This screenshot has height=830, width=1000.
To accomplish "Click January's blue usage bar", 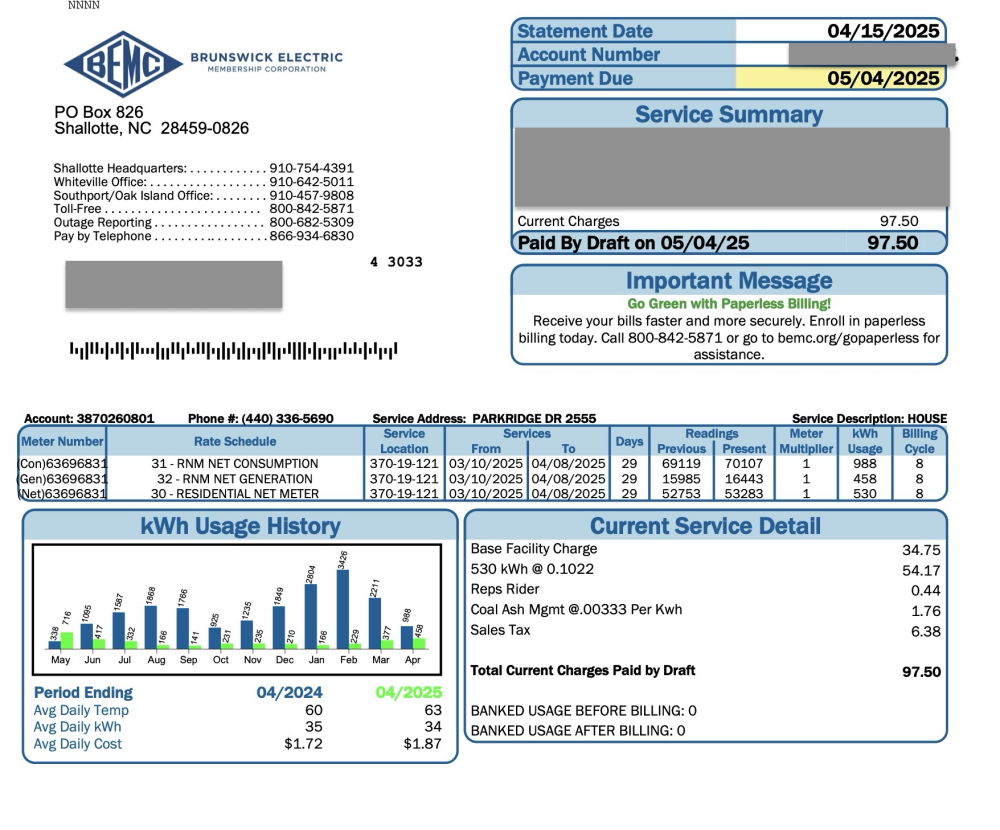I will coord(311,615).
